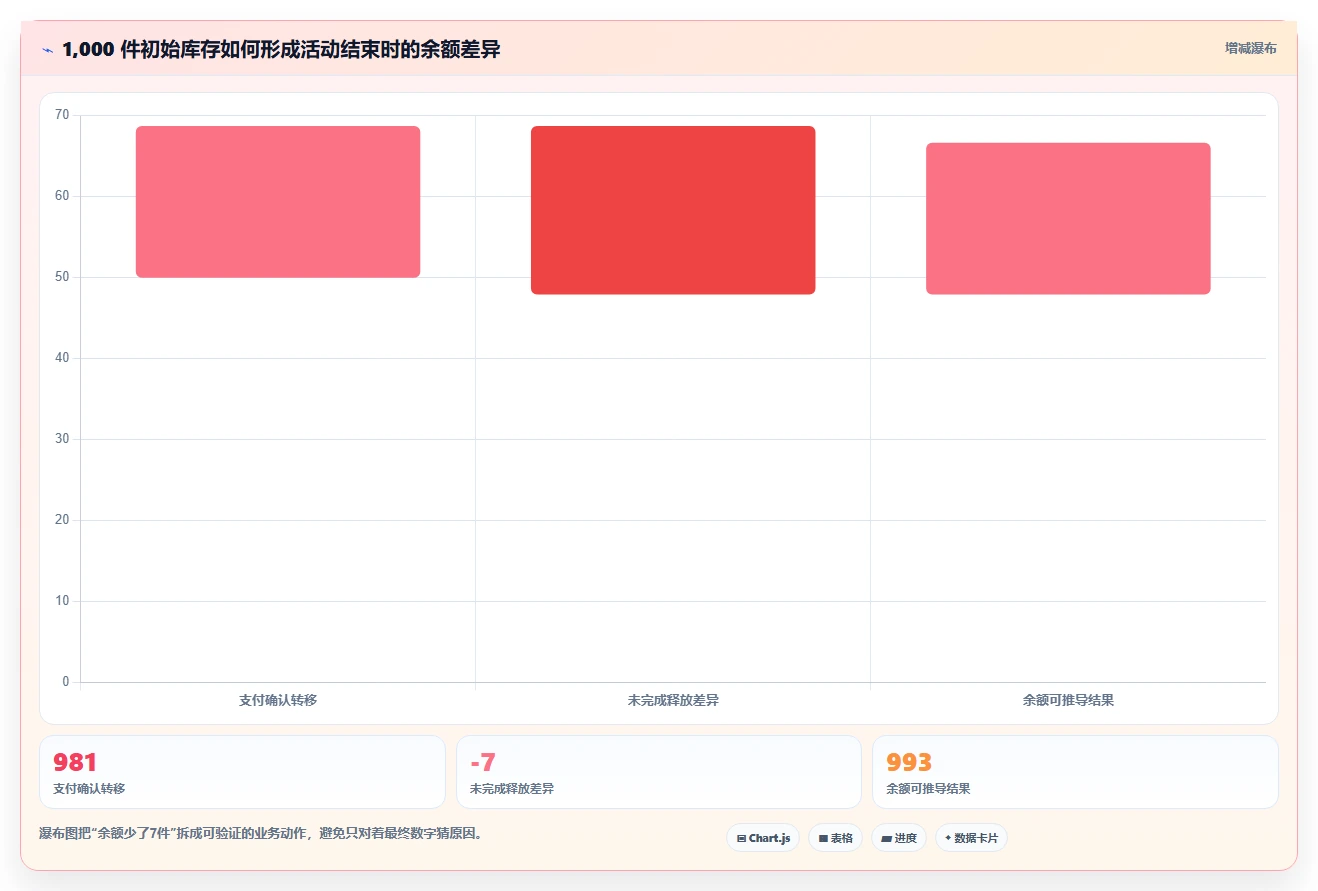Open the 993 余额可推导结果 data card

tap(1075, 772)
